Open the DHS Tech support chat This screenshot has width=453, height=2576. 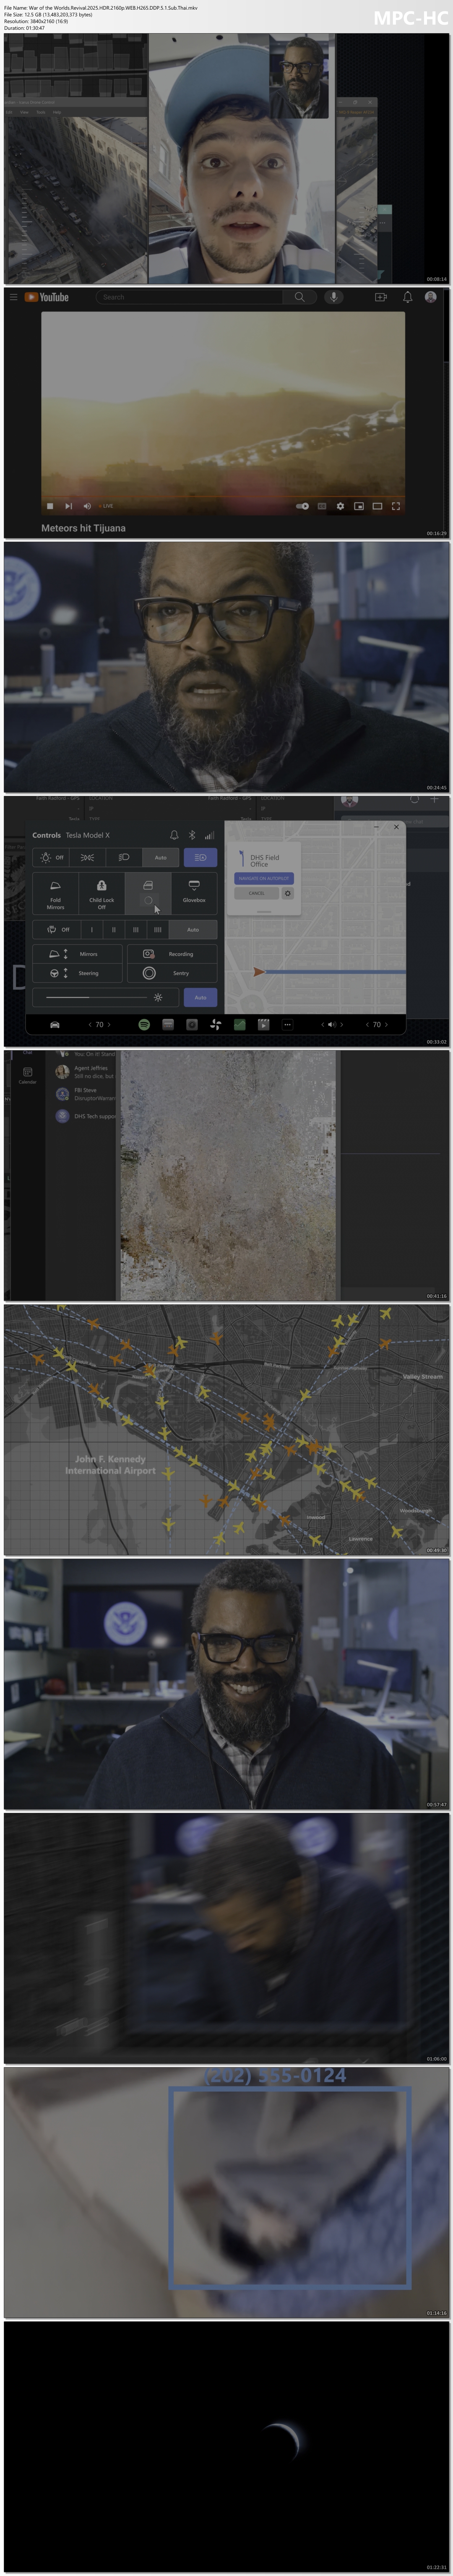(86, 1116)
